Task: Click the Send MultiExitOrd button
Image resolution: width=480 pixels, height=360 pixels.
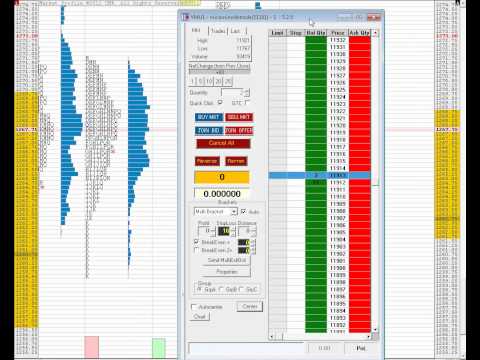Action: click(227, 260)
